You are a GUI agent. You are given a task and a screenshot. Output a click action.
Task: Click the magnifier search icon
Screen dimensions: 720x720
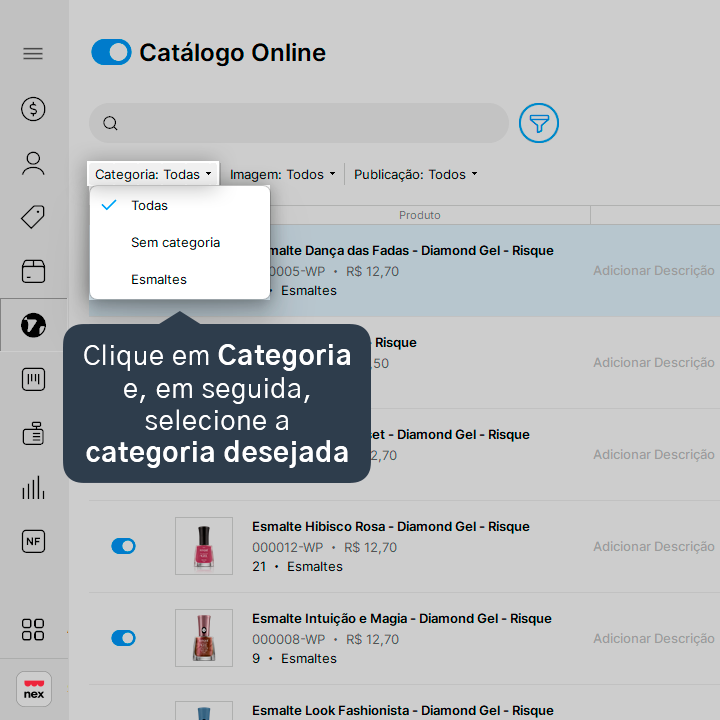[x=110, y=123]
